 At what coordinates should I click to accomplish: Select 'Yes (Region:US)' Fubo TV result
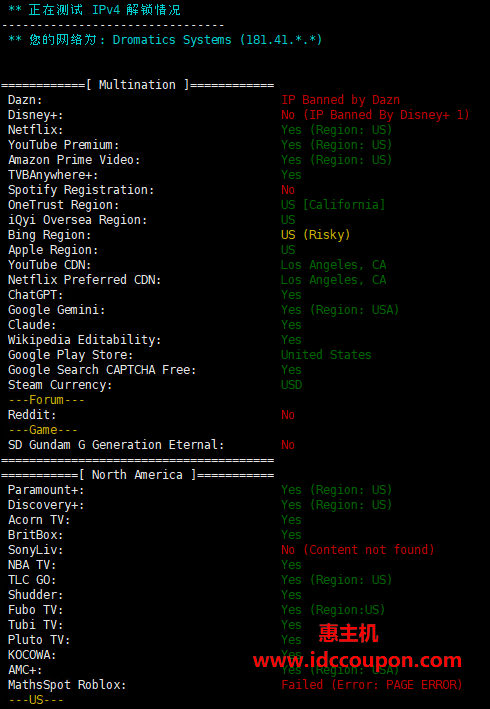point(333,610)
